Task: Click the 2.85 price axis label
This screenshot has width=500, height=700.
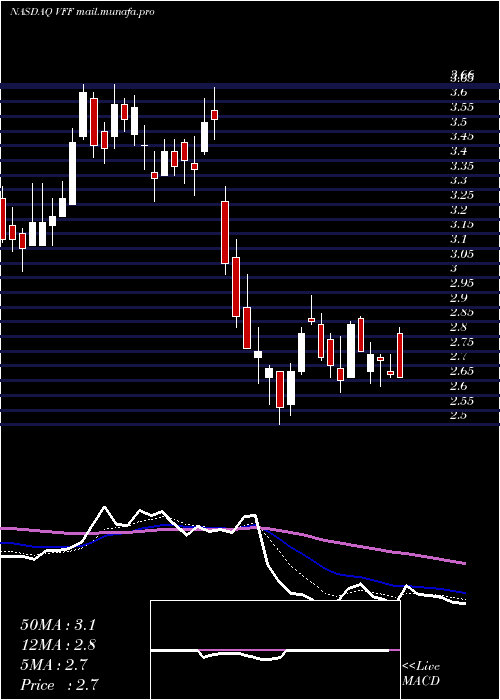Action: click(x=462, y=312)
